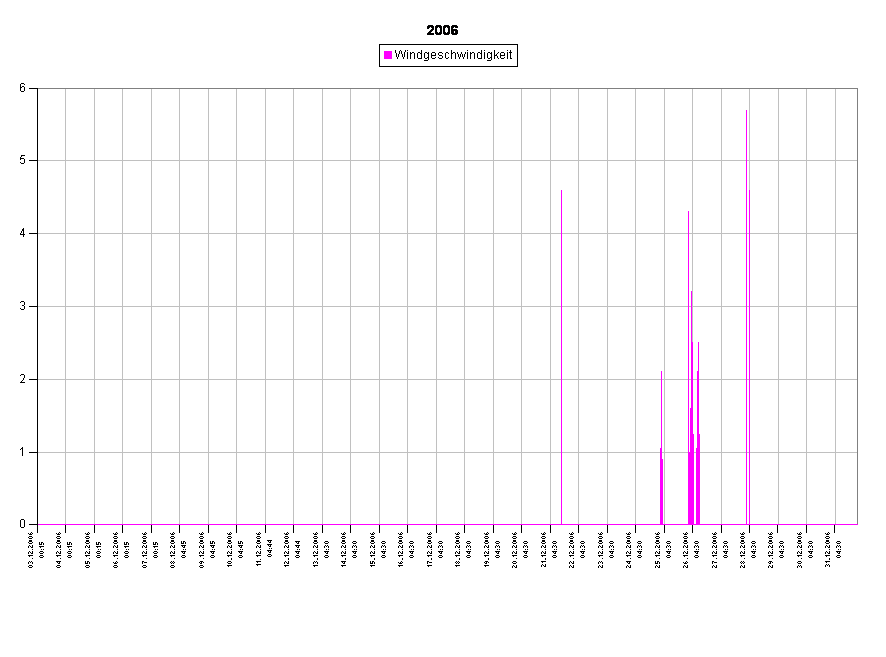Screen dimensions: 886x657
Task: Click the second-tallest magenta spike's peak
Action: tap(688, 213)
